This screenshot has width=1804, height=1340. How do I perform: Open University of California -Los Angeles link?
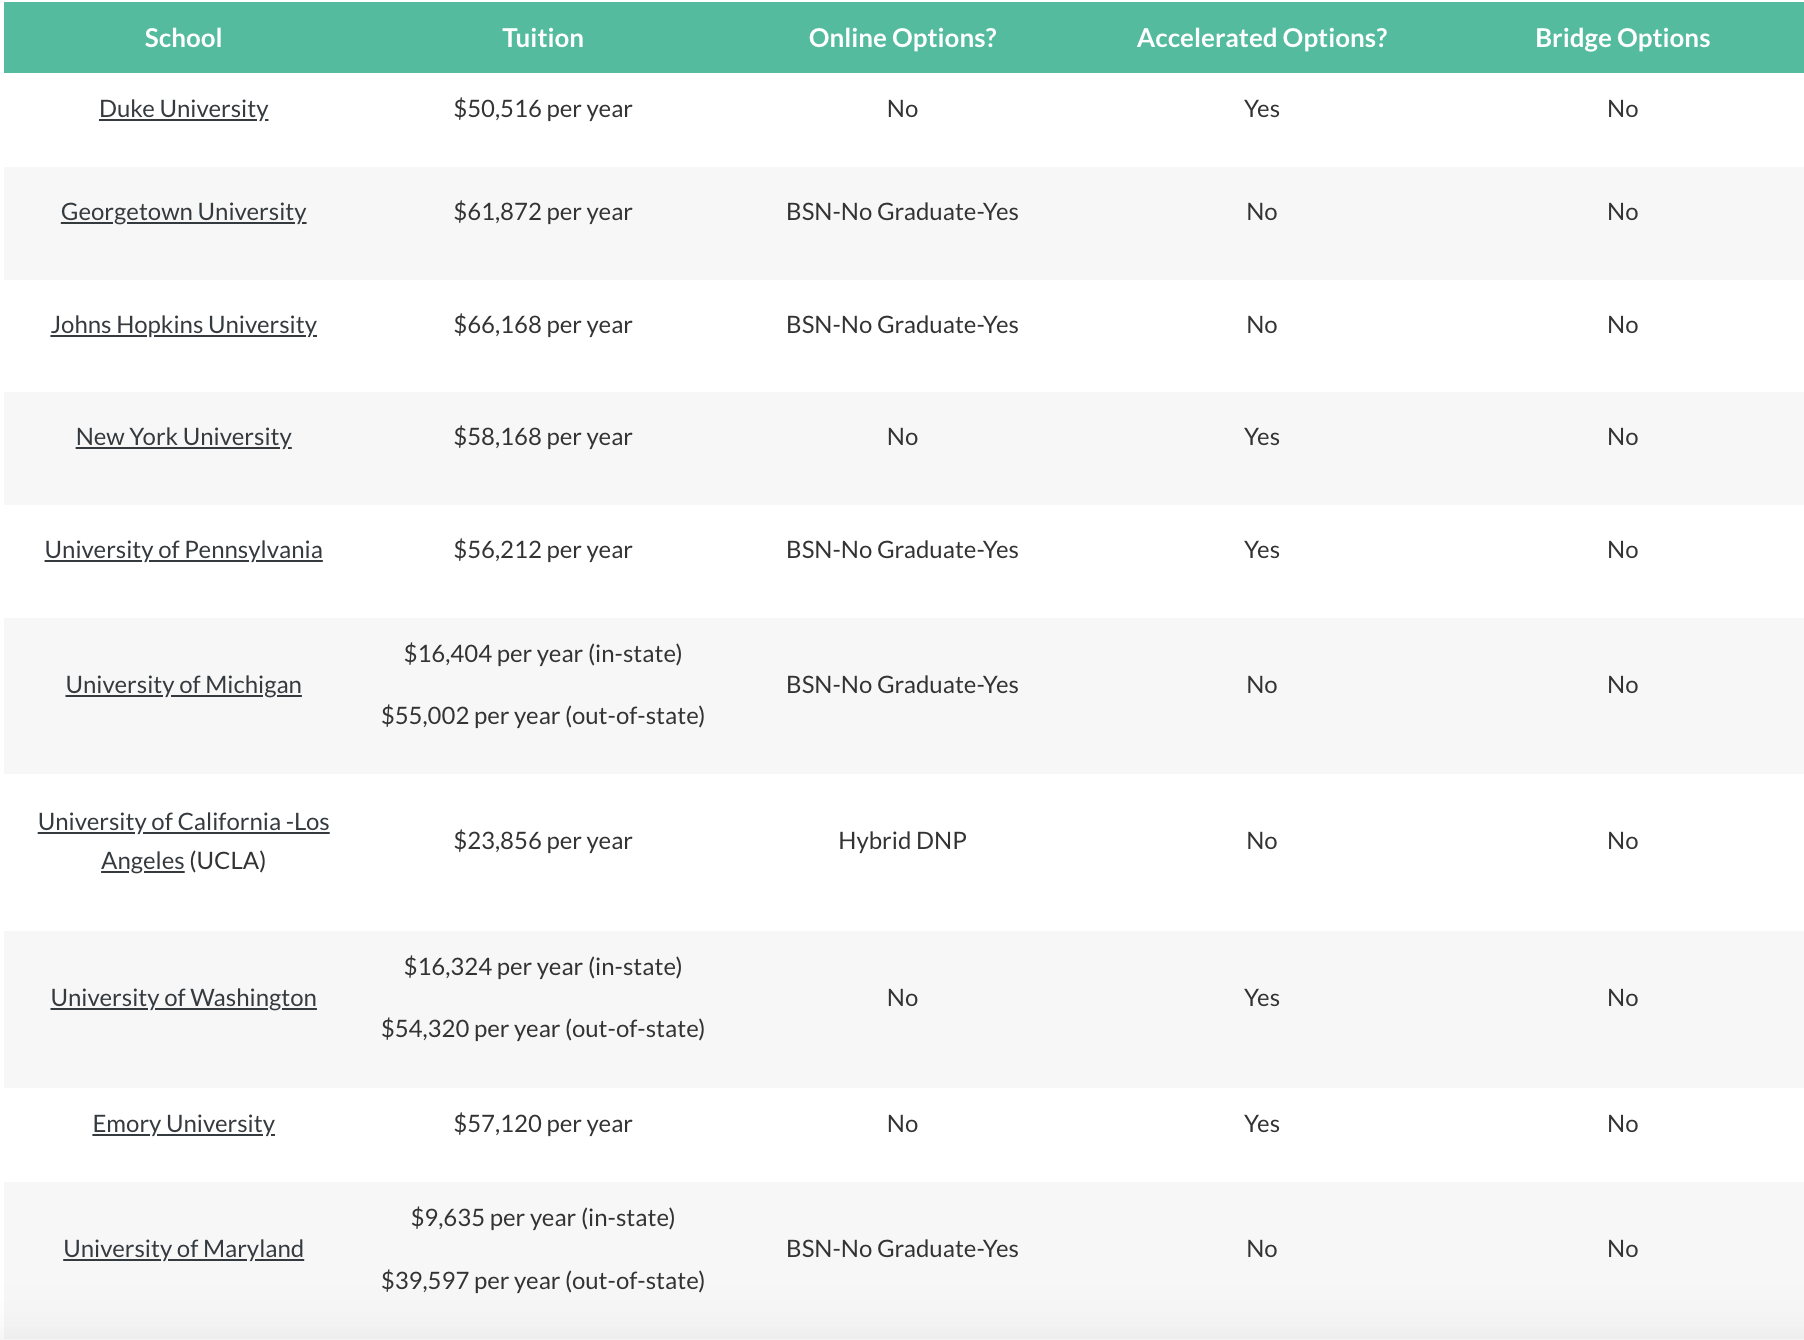[183, 841]
